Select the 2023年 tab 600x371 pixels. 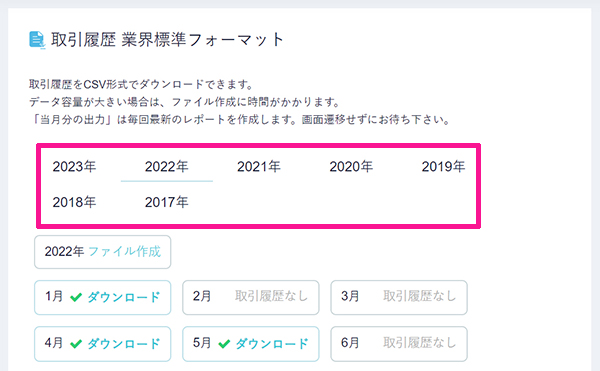coord(74,167)
